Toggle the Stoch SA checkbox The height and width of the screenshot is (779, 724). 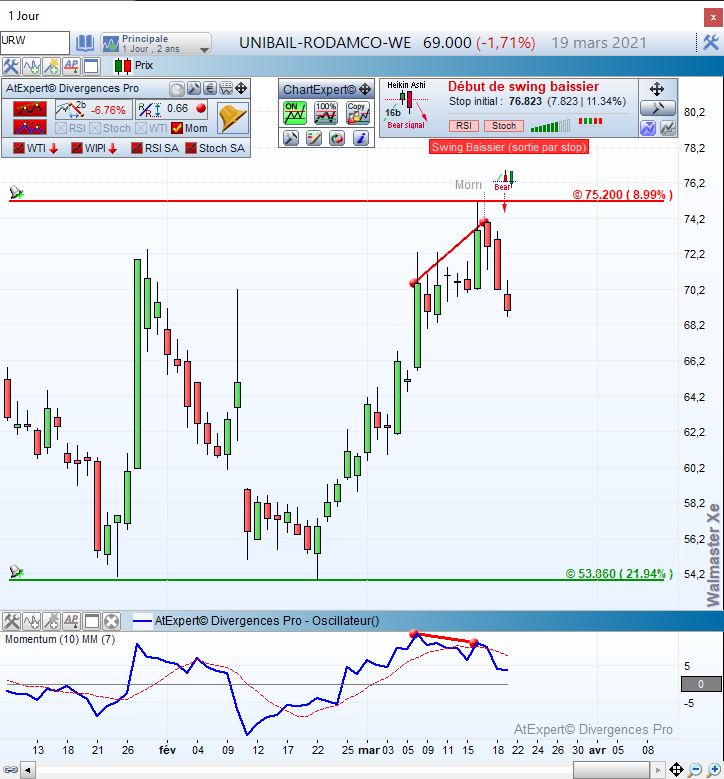tap(191, 148)
